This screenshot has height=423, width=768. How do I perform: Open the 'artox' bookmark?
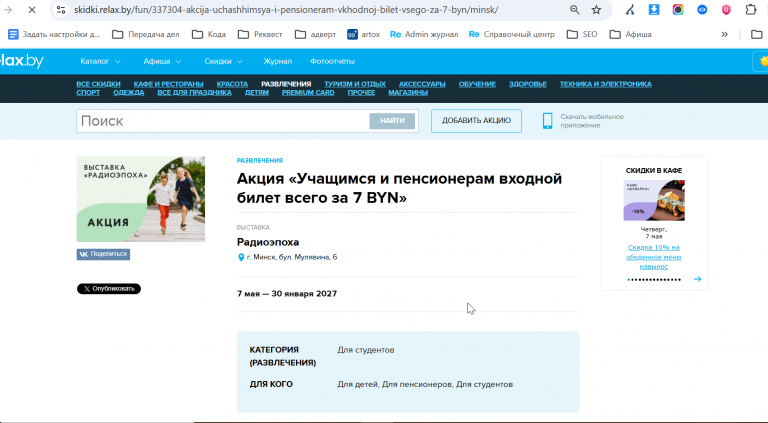point(363,34)
